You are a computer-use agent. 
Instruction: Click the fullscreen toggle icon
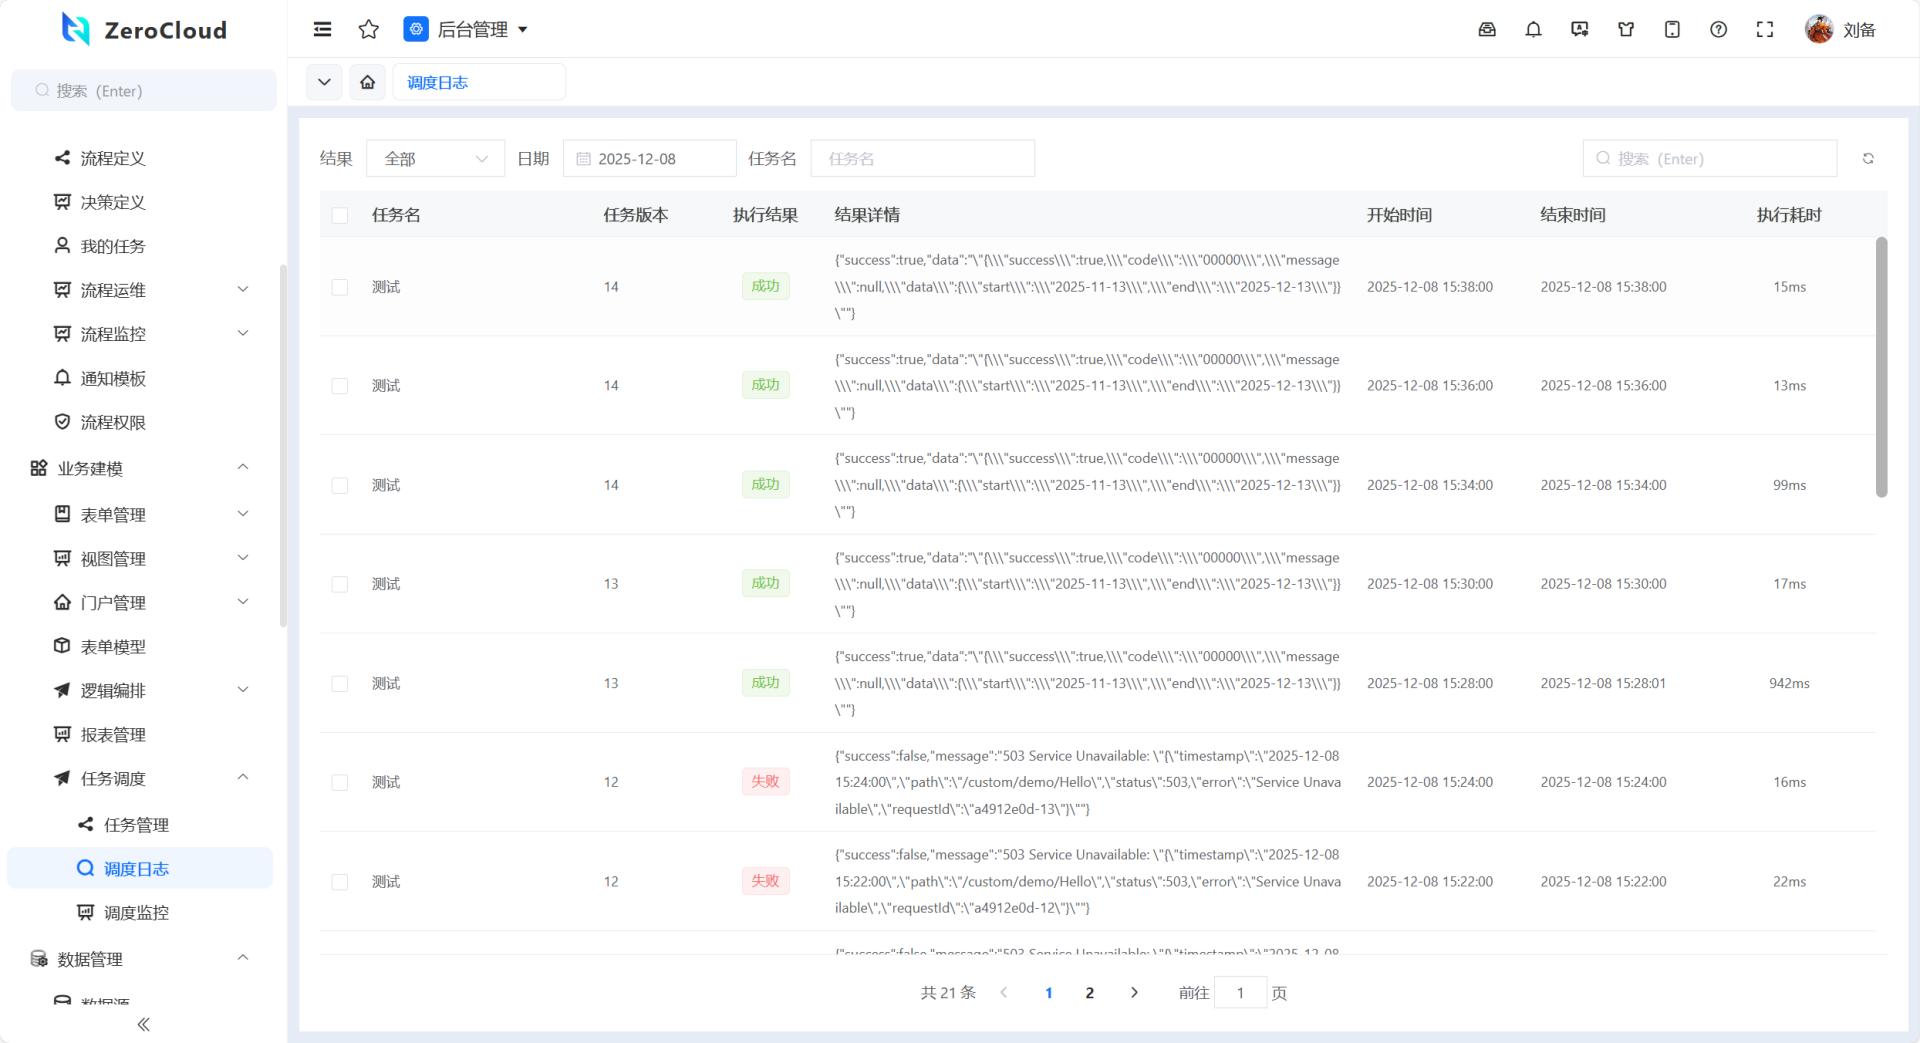pyautogui.click(x=1764, y=30)
